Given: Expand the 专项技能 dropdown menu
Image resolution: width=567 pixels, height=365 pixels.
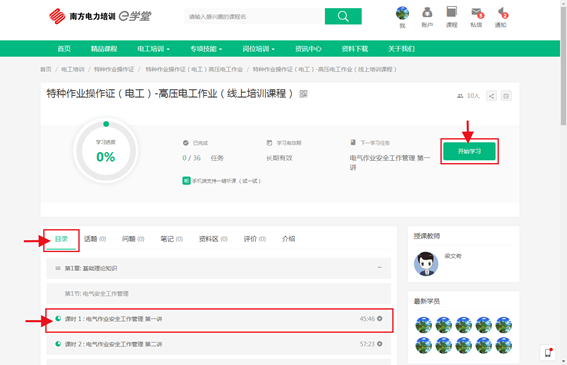Looking at the screenshot, I should tap(206, 49).
